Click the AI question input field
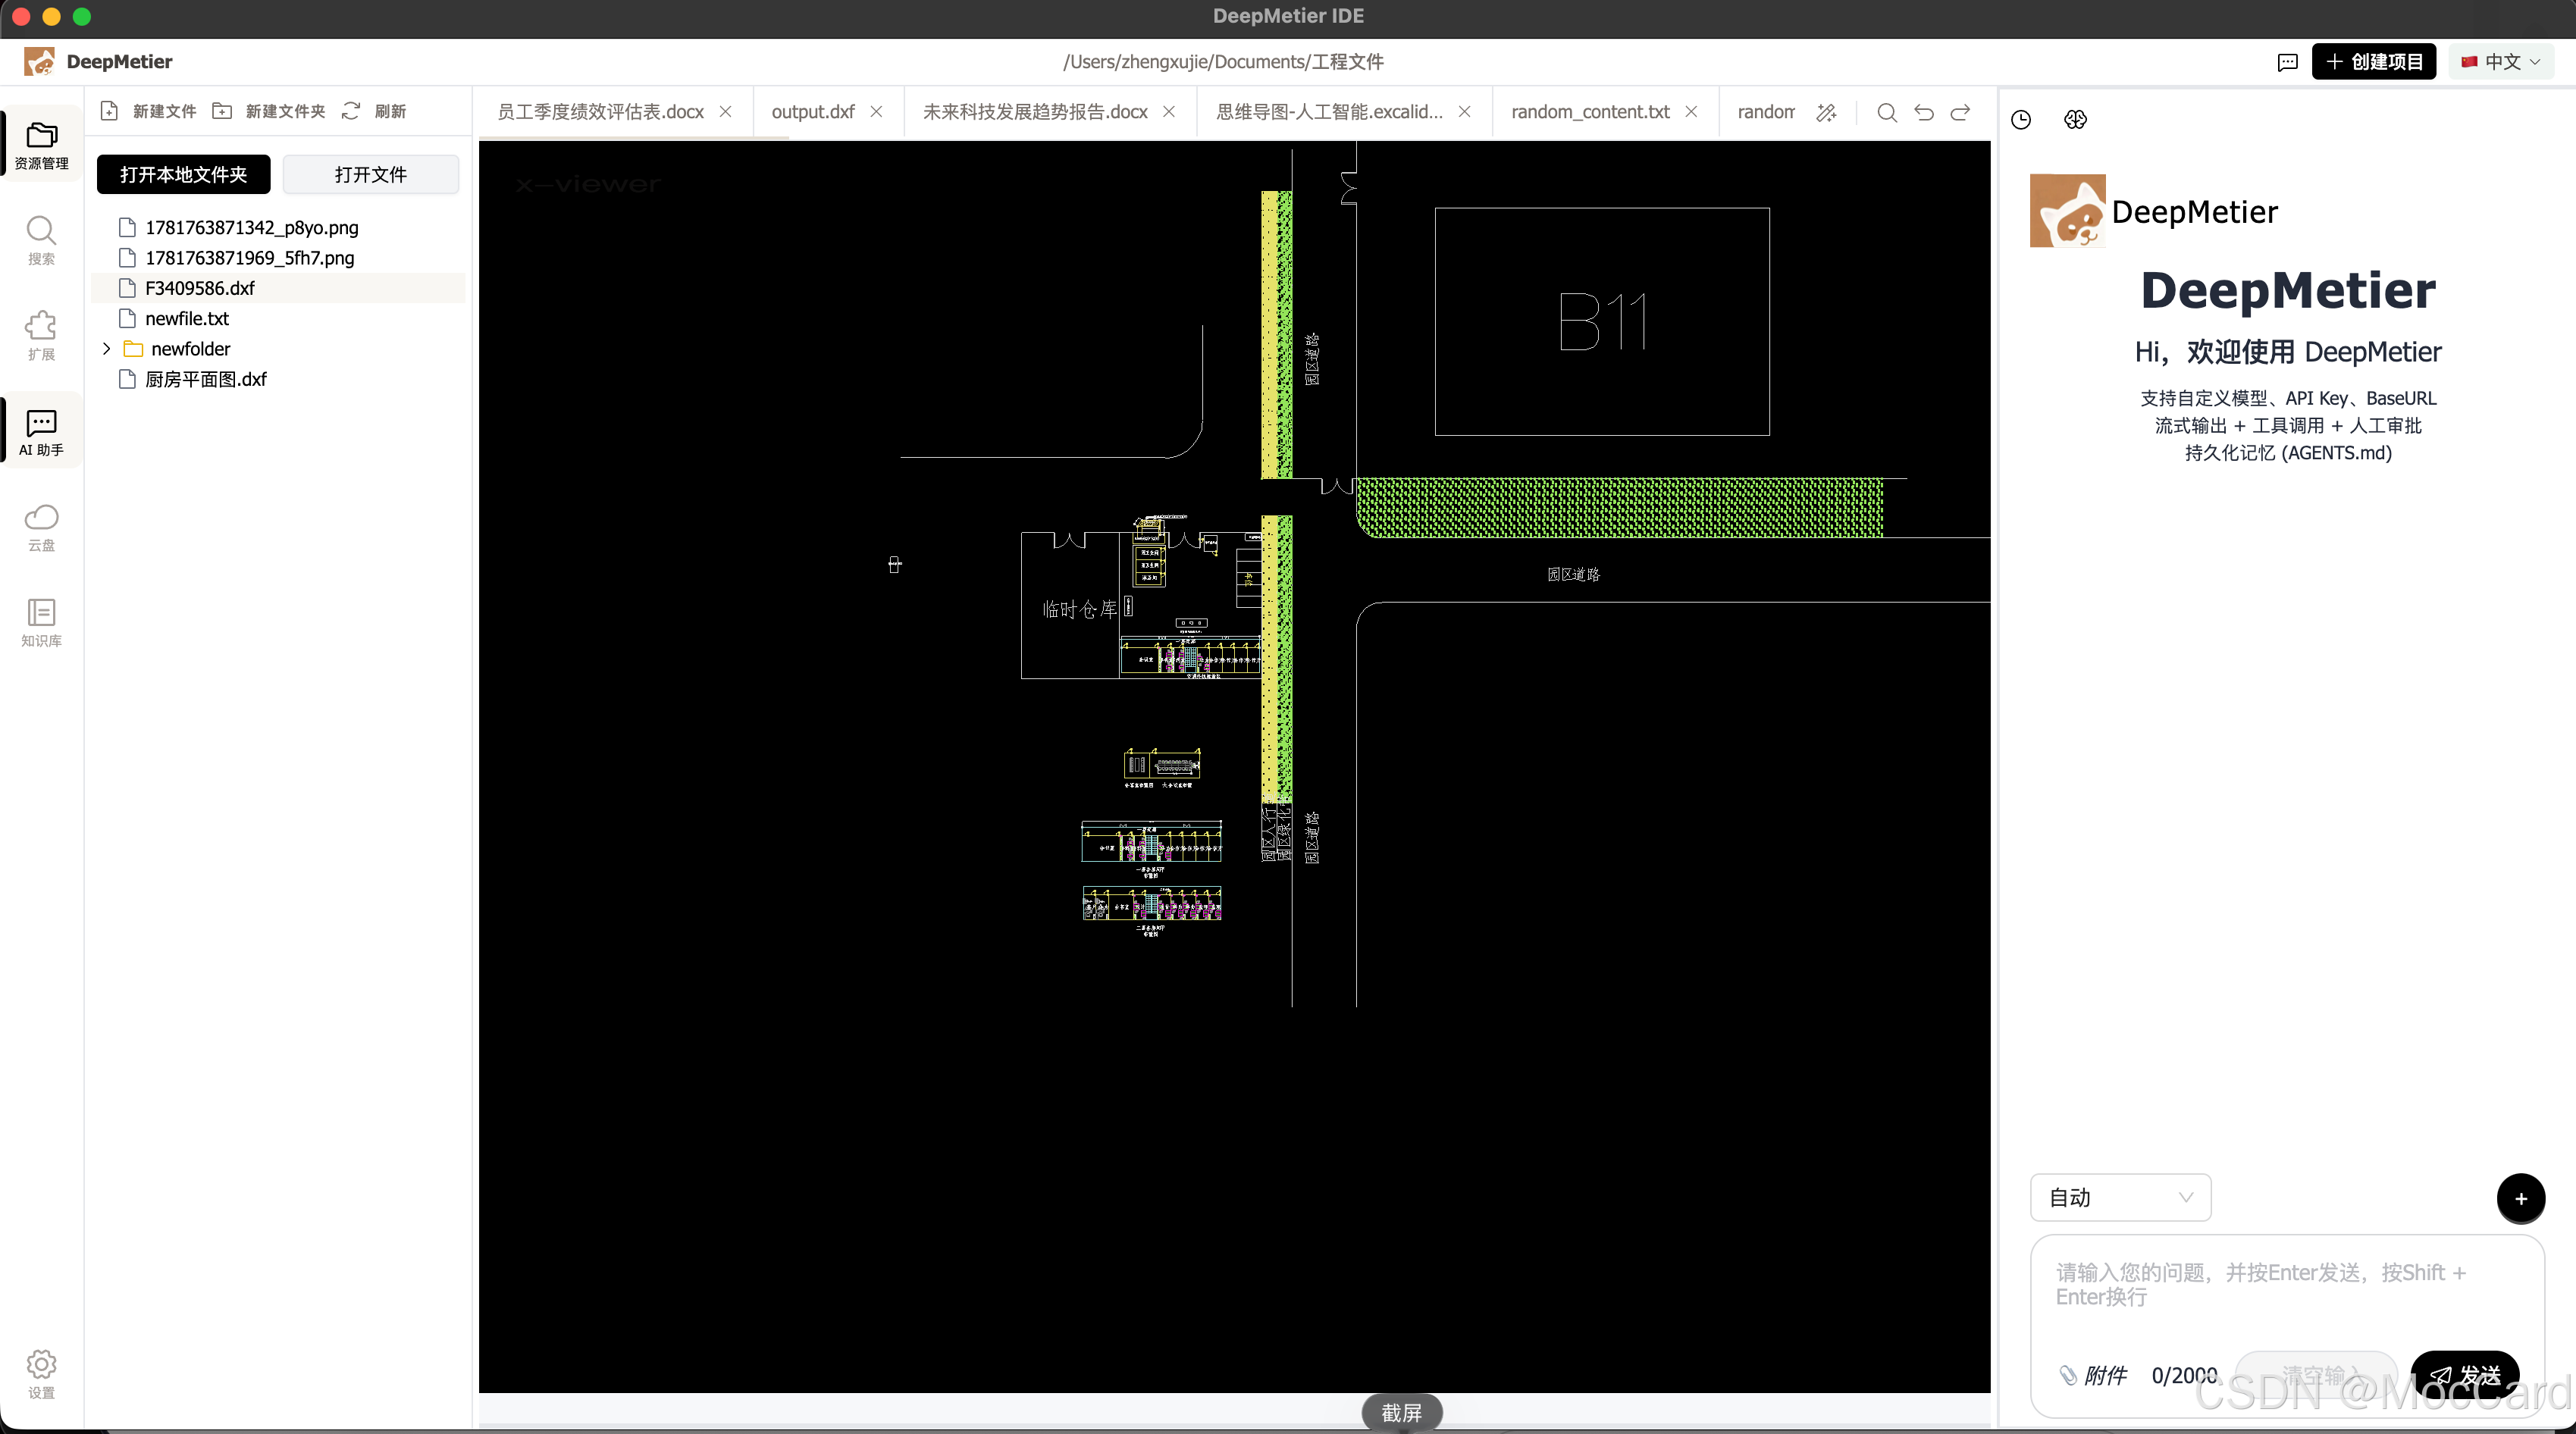 [x=2286, y=1291]
